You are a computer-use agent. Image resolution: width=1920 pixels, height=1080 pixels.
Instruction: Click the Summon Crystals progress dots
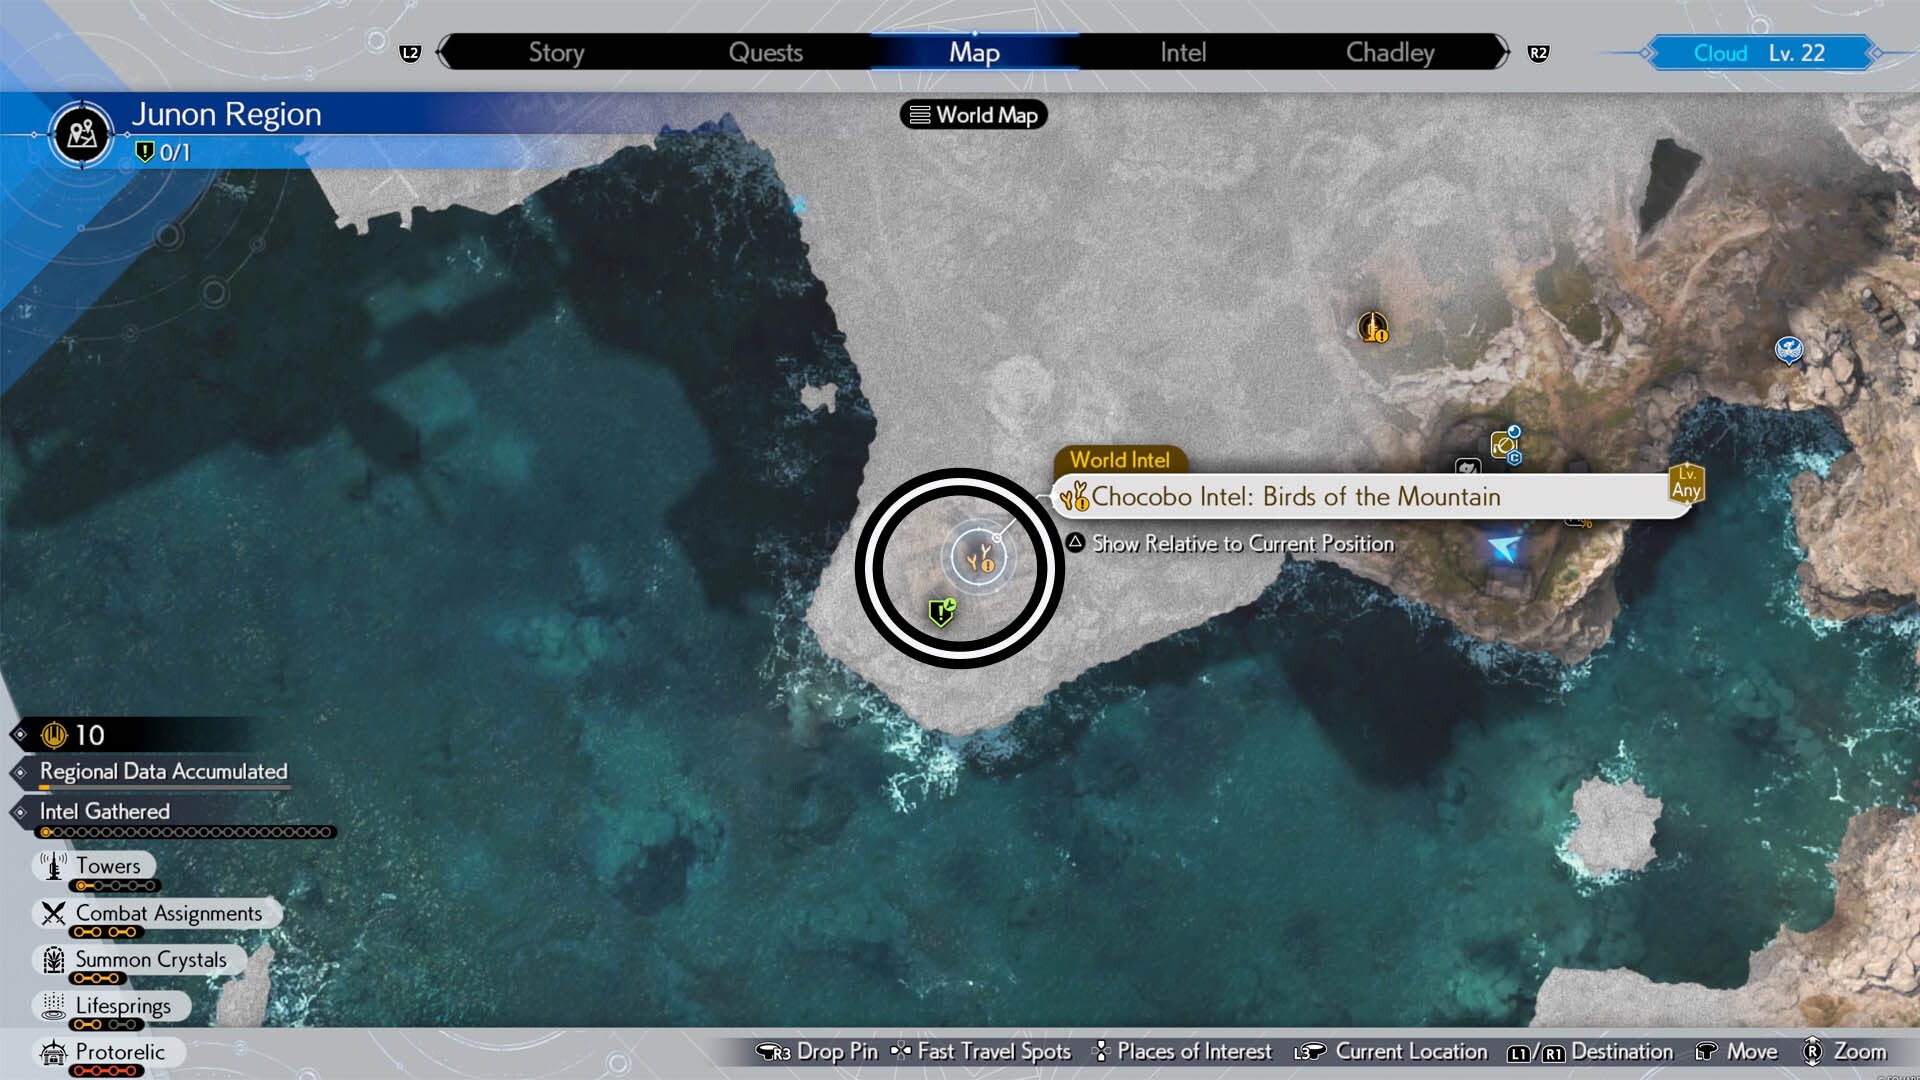point(97,978)
